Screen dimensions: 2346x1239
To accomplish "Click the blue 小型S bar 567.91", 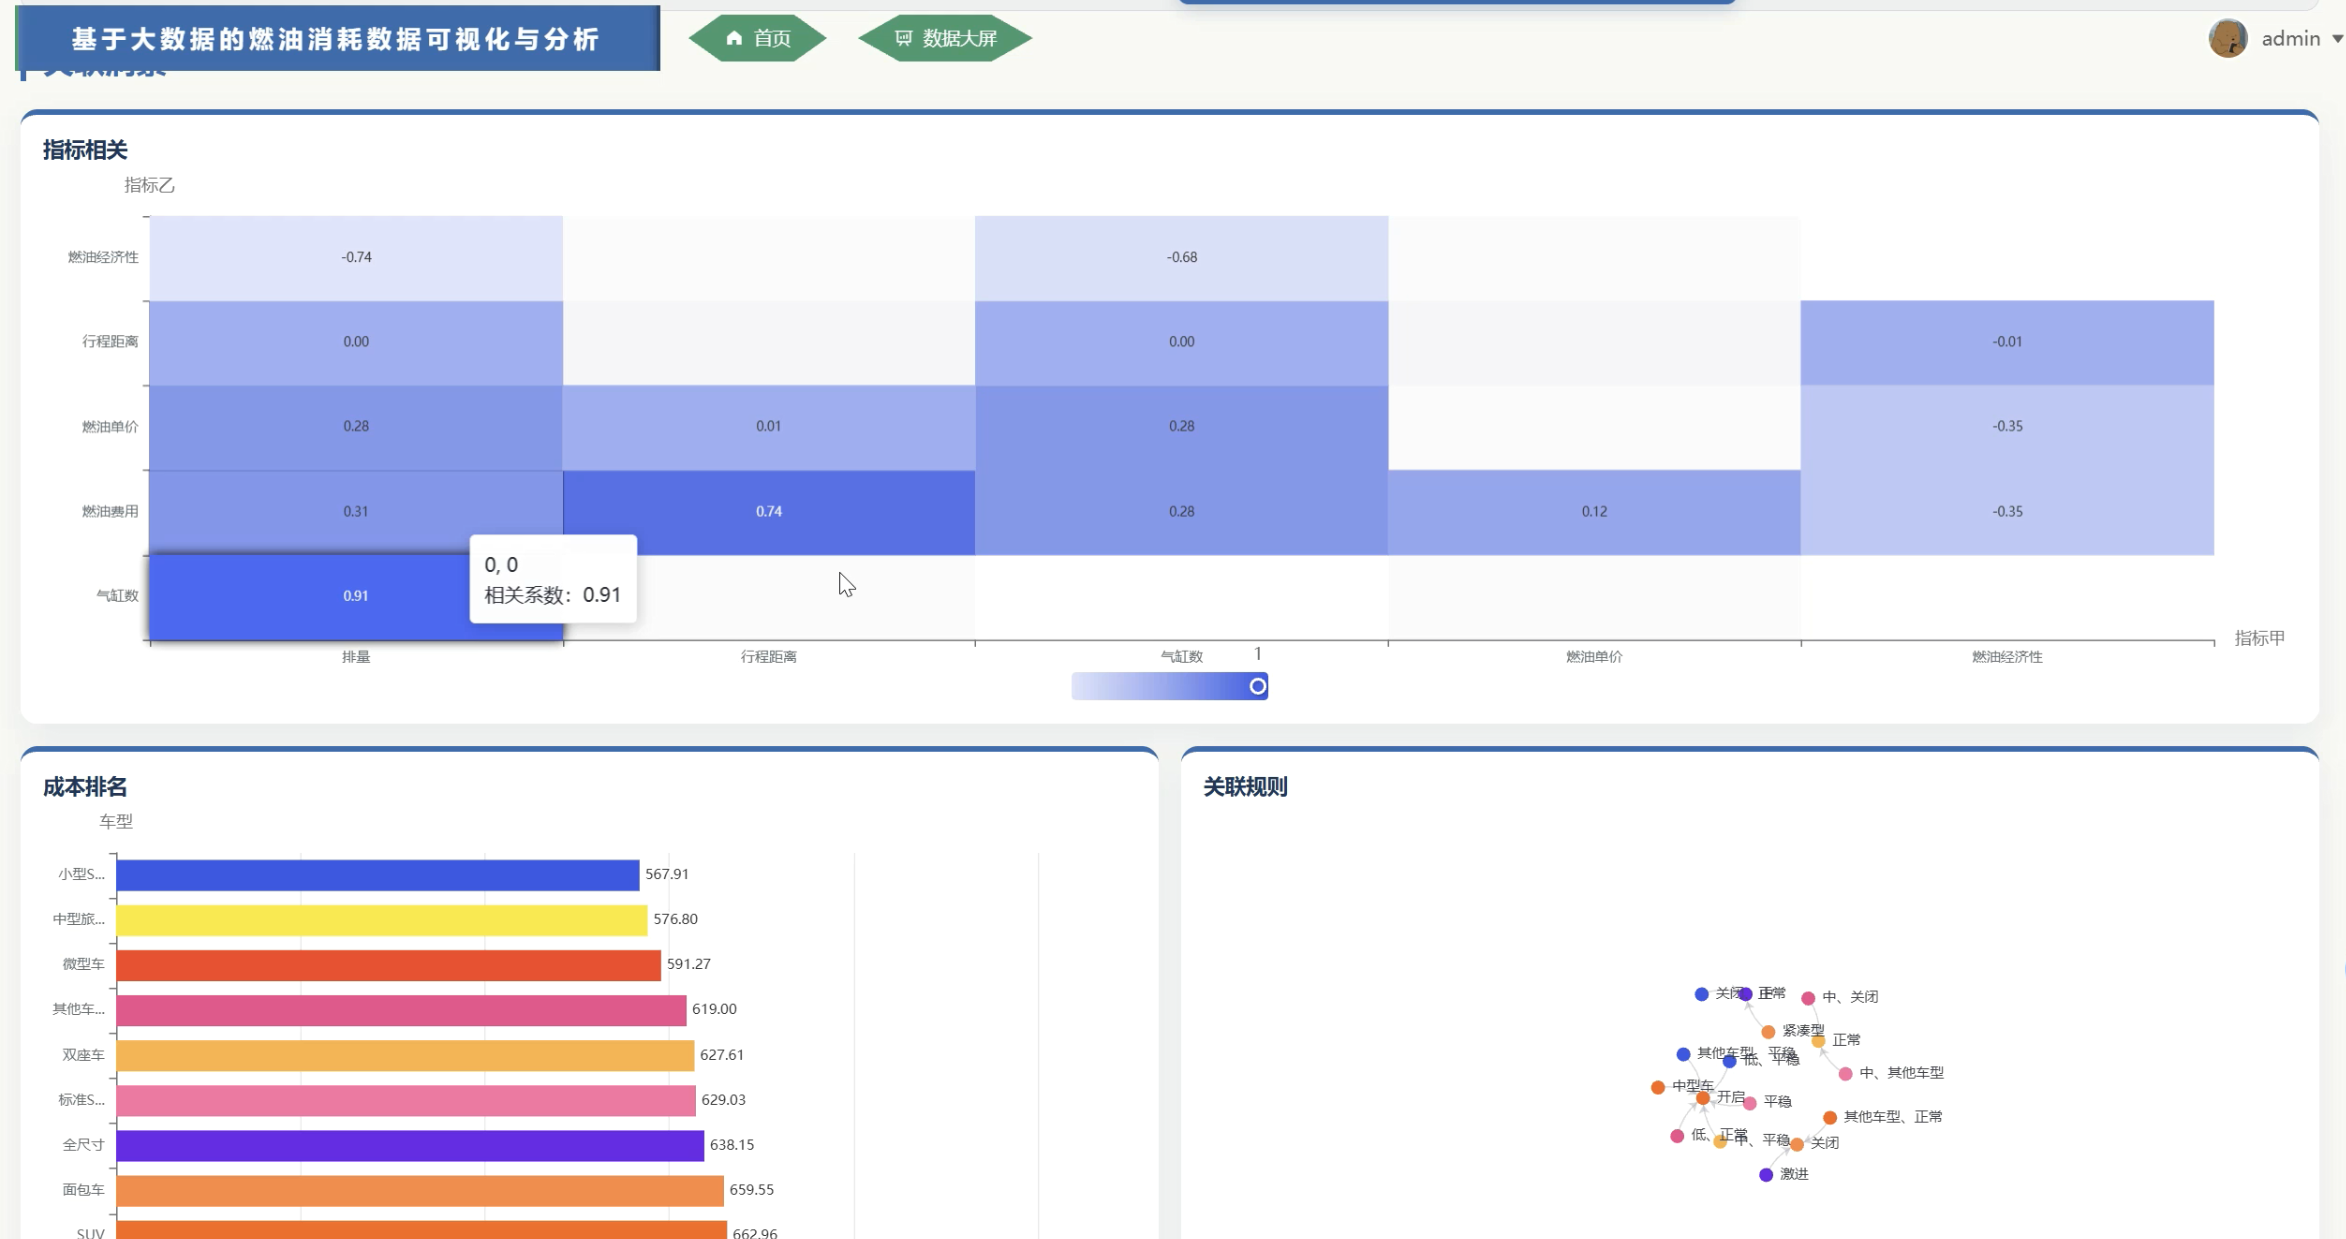I will point(378,875).
